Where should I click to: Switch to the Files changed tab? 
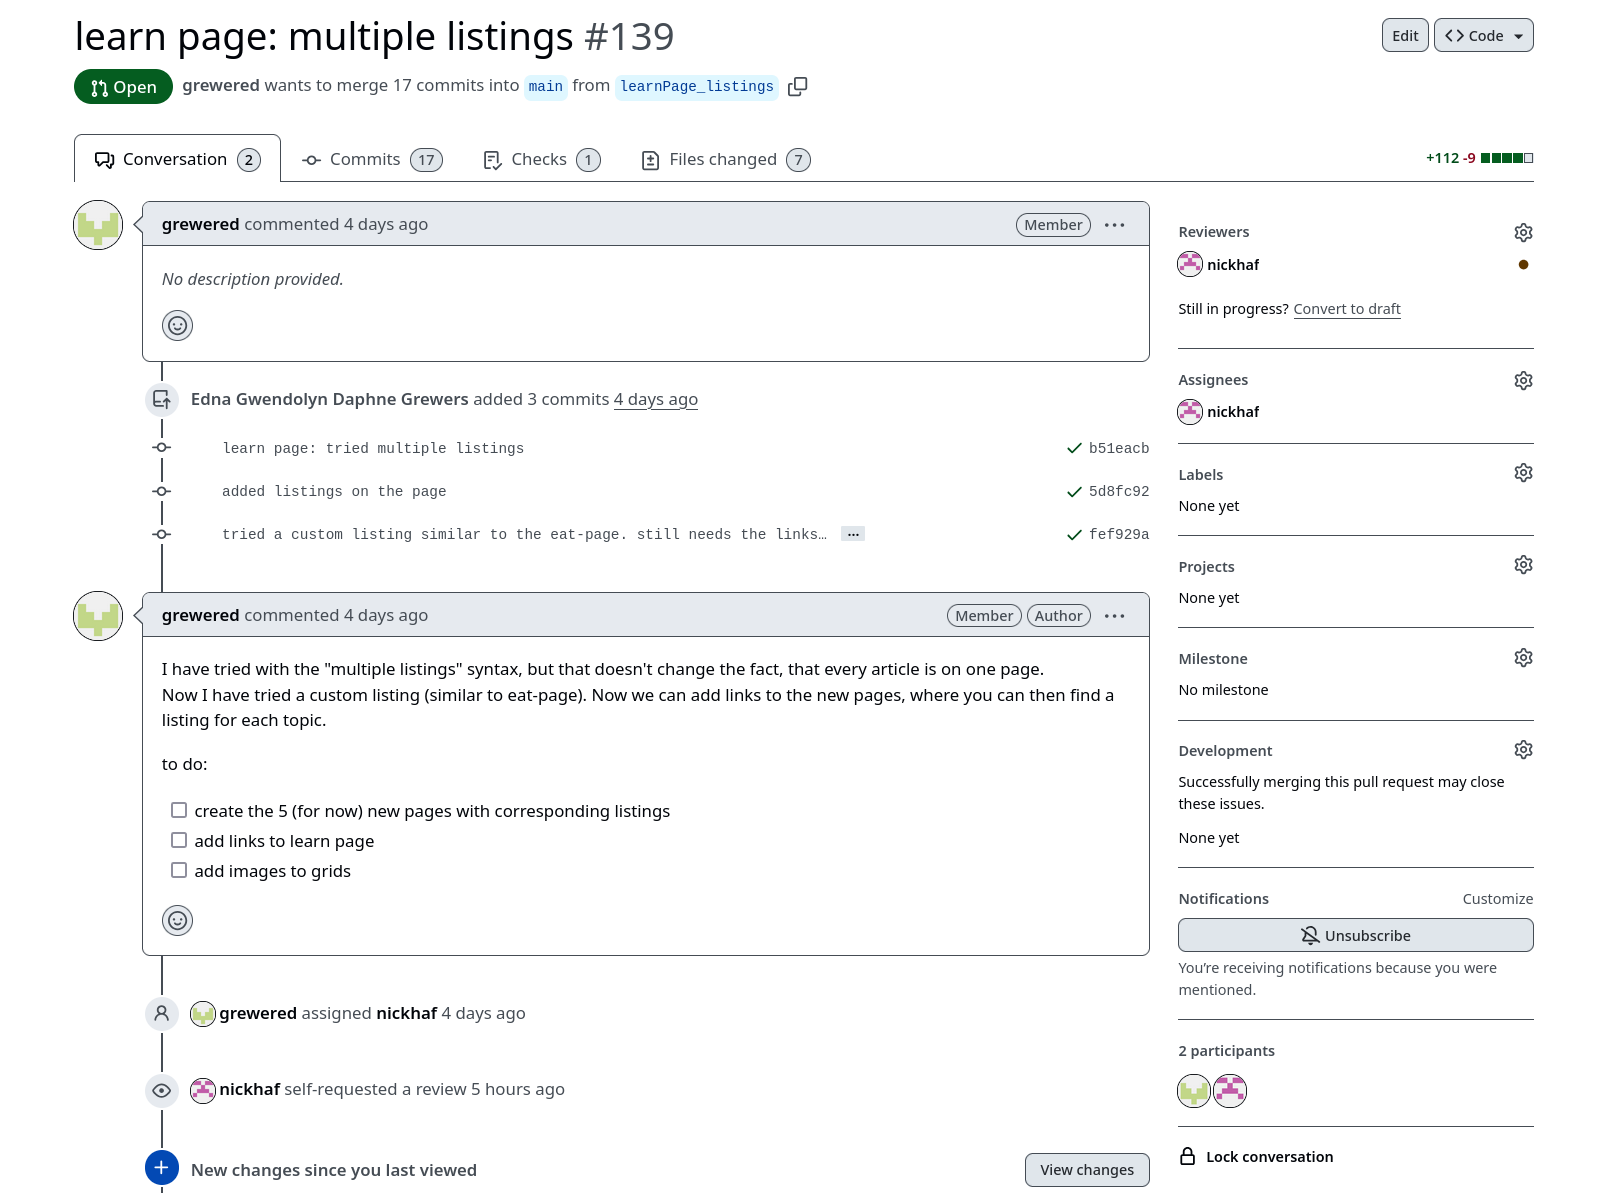click(x=724, y=160)
